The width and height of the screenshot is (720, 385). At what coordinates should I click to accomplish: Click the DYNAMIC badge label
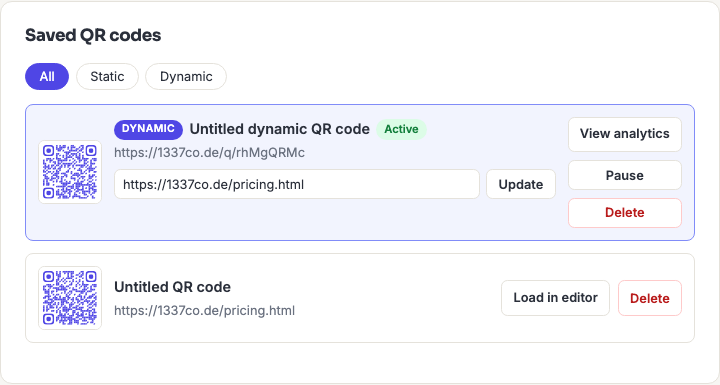click(x=148, y=129)
